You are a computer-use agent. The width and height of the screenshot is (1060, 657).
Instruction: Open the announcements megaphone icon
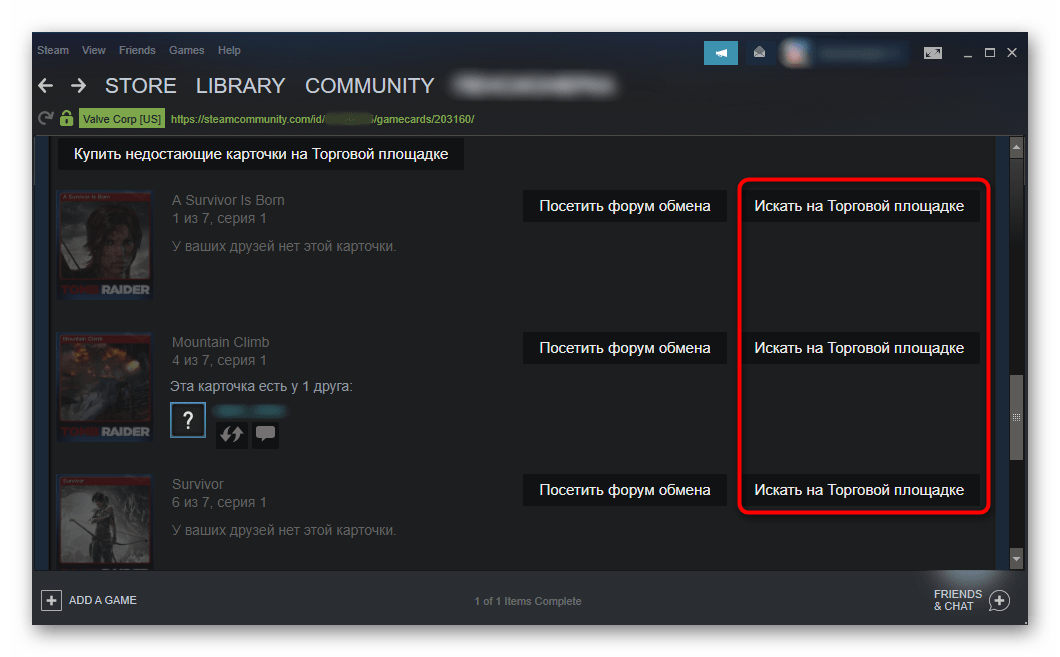(721, 53)
